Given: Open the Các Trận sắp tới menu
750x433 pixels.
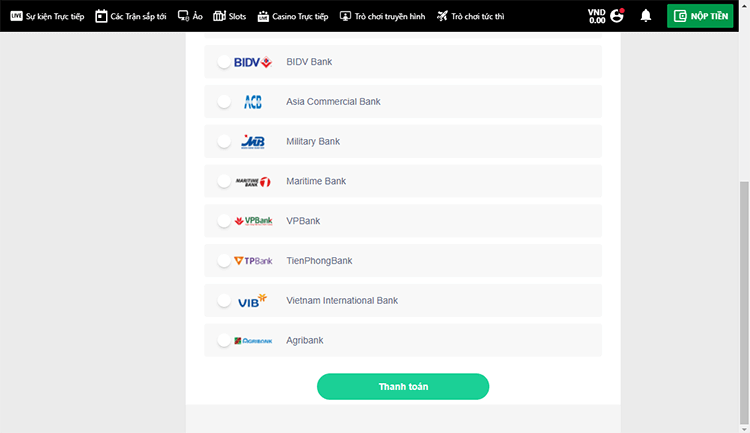Looking at the screenshot, I should coord(131,16).
